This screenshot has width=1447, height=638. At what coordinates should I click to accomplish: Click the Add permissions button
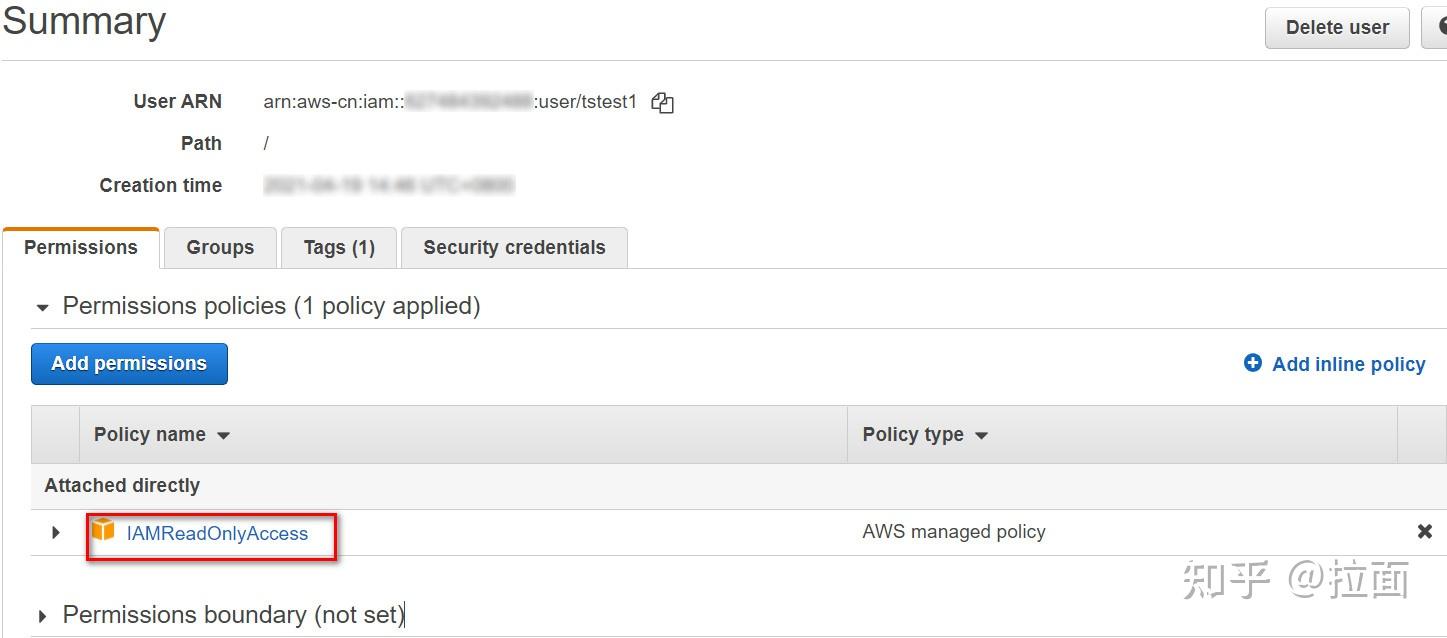coord(129,363)
